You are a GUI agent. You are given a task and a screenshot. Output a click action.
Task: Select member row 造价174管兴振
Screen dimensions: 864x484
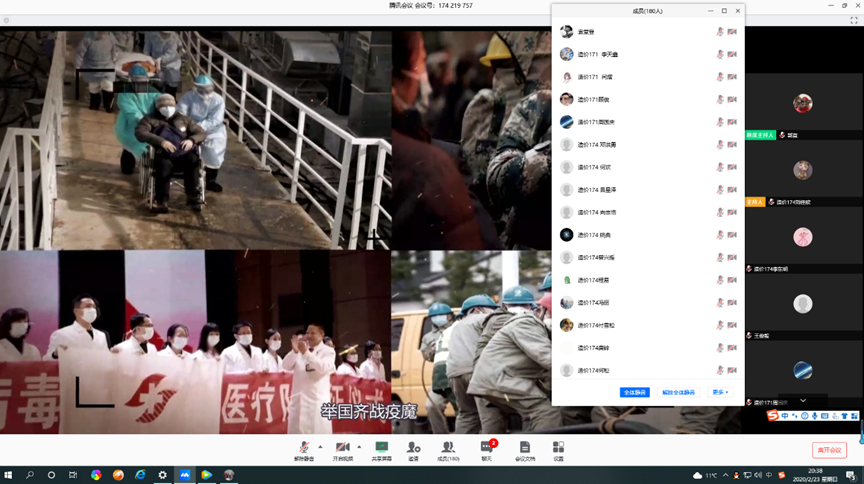pyautogui.click(x=648, y=257)
